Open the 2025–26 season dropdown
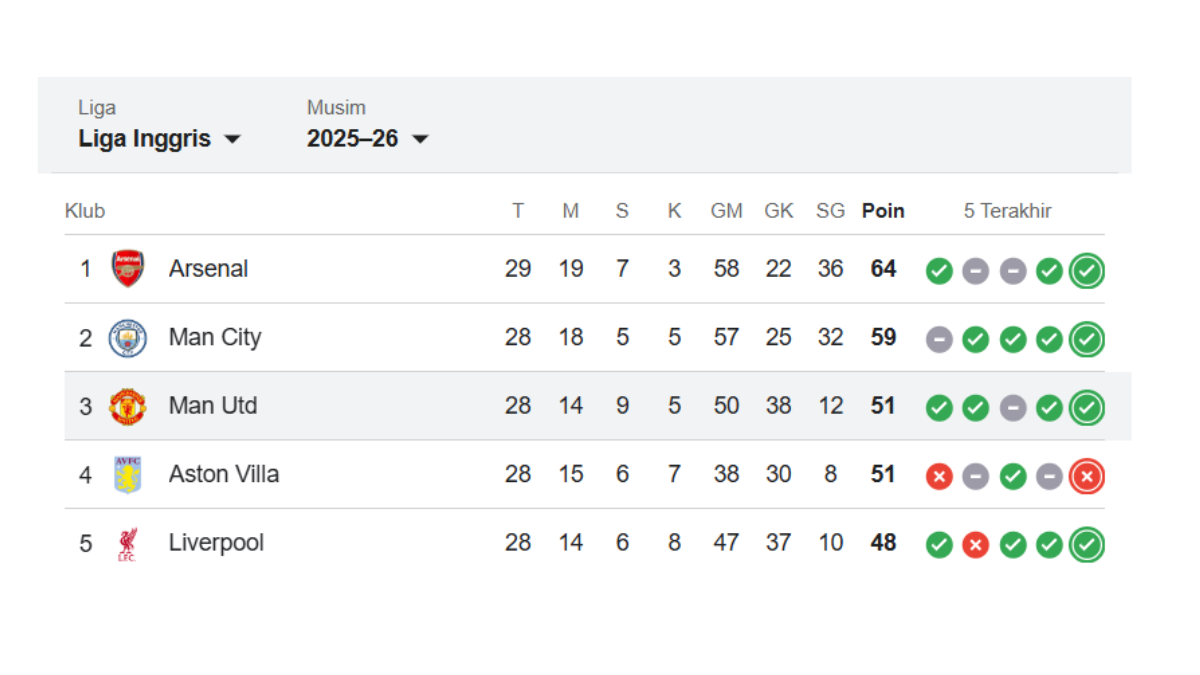Screen dimensions: 1200x675 367,139
